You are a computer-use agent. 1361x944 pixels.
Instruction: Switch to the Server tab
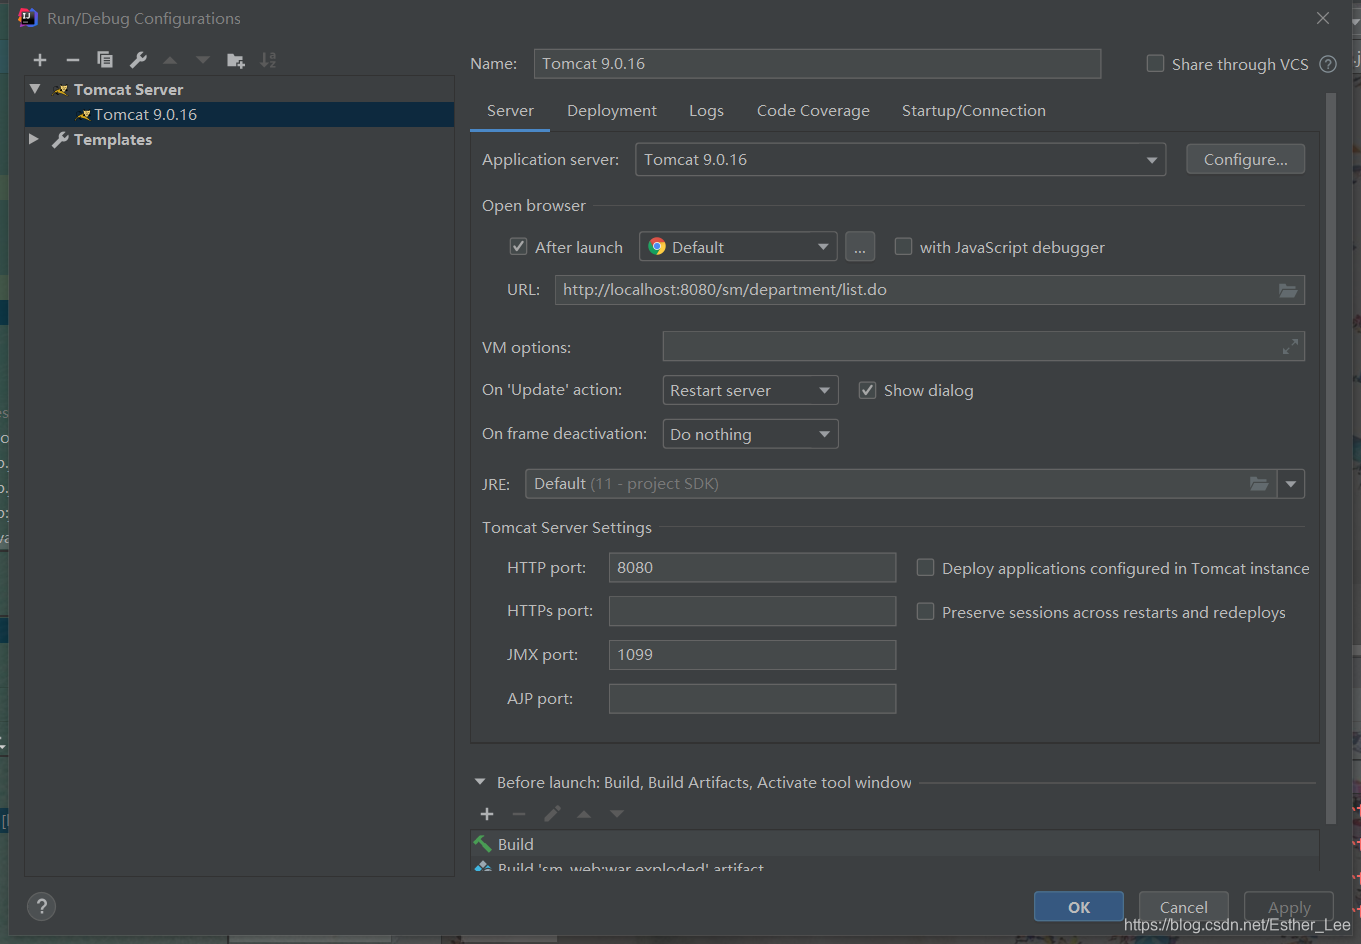pyautogui.click(x=510, y=111)
